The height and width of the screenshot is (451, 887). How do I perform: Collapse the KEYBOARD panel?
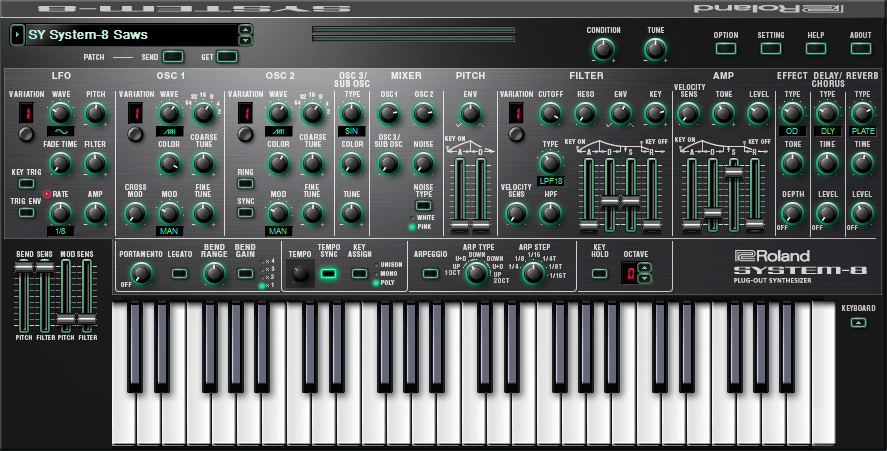click(x=858, y=323)
